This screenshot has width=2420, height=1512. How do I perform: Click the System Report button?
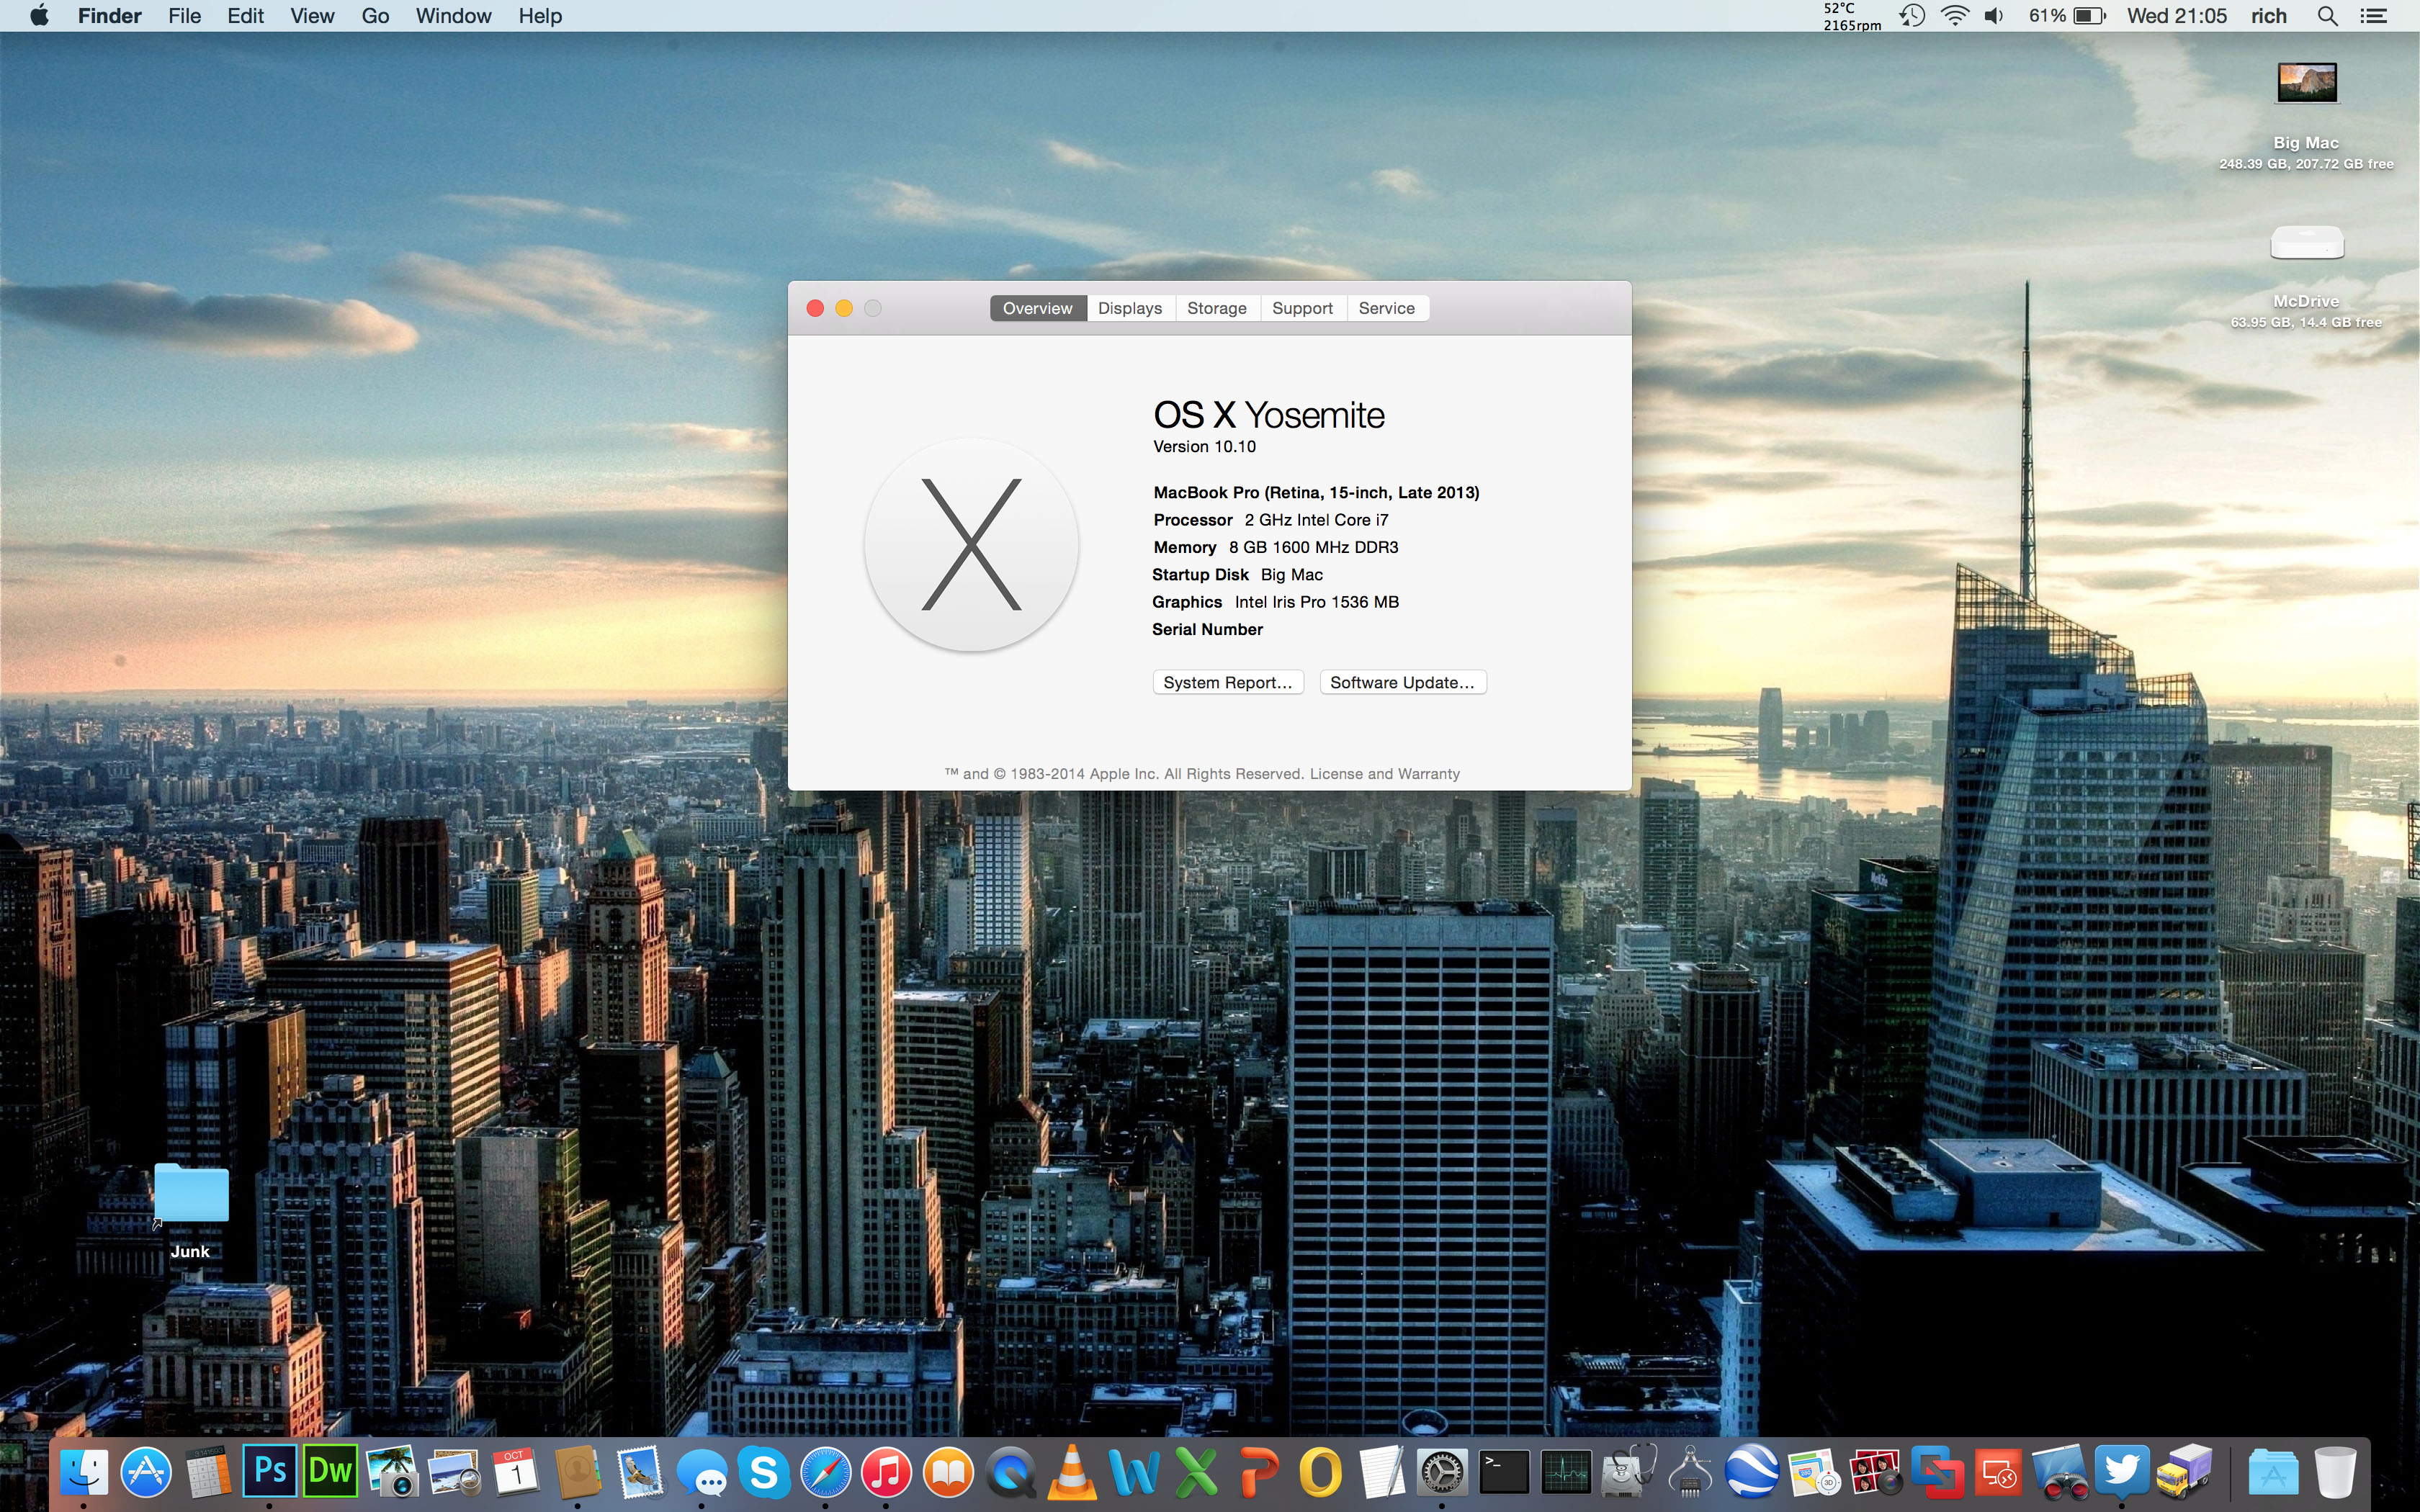click(1228, 682)
